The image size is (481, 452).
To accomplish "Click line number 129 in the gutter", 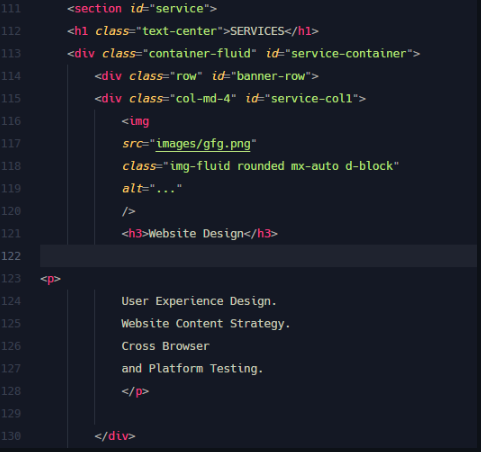I will pyautogui.click(x=11, y=414).
